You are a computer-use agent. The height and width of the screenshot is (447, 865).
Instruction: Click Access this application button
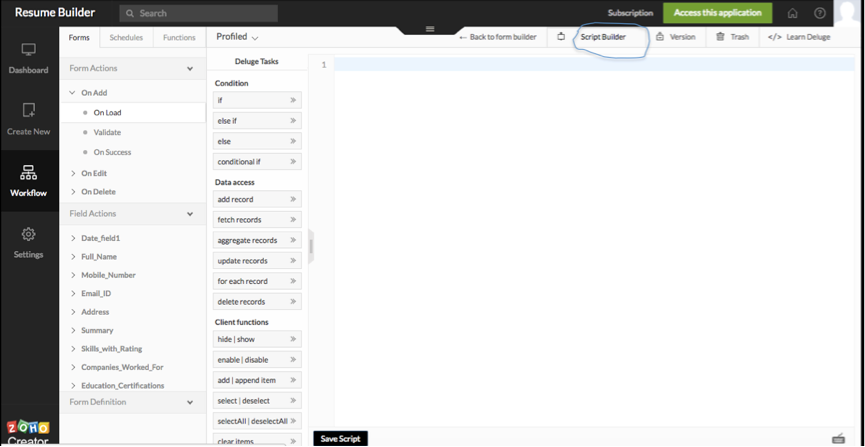click(717, 13)
